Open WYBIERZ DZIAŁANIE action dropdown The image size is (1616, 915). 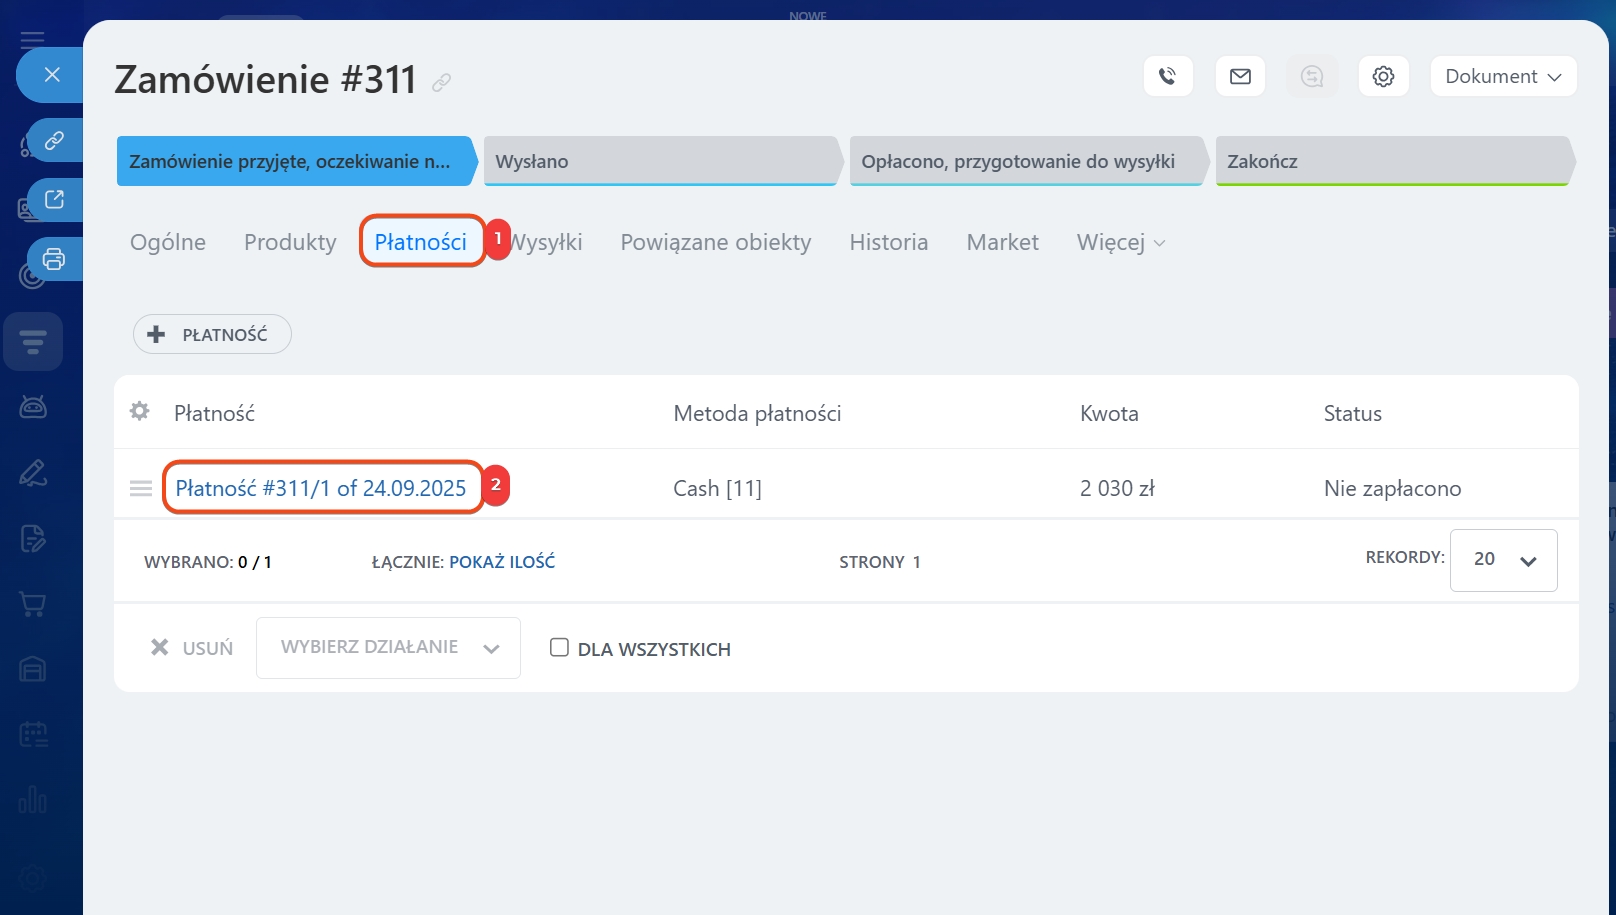pyautogui.click(x=388, y=648)
